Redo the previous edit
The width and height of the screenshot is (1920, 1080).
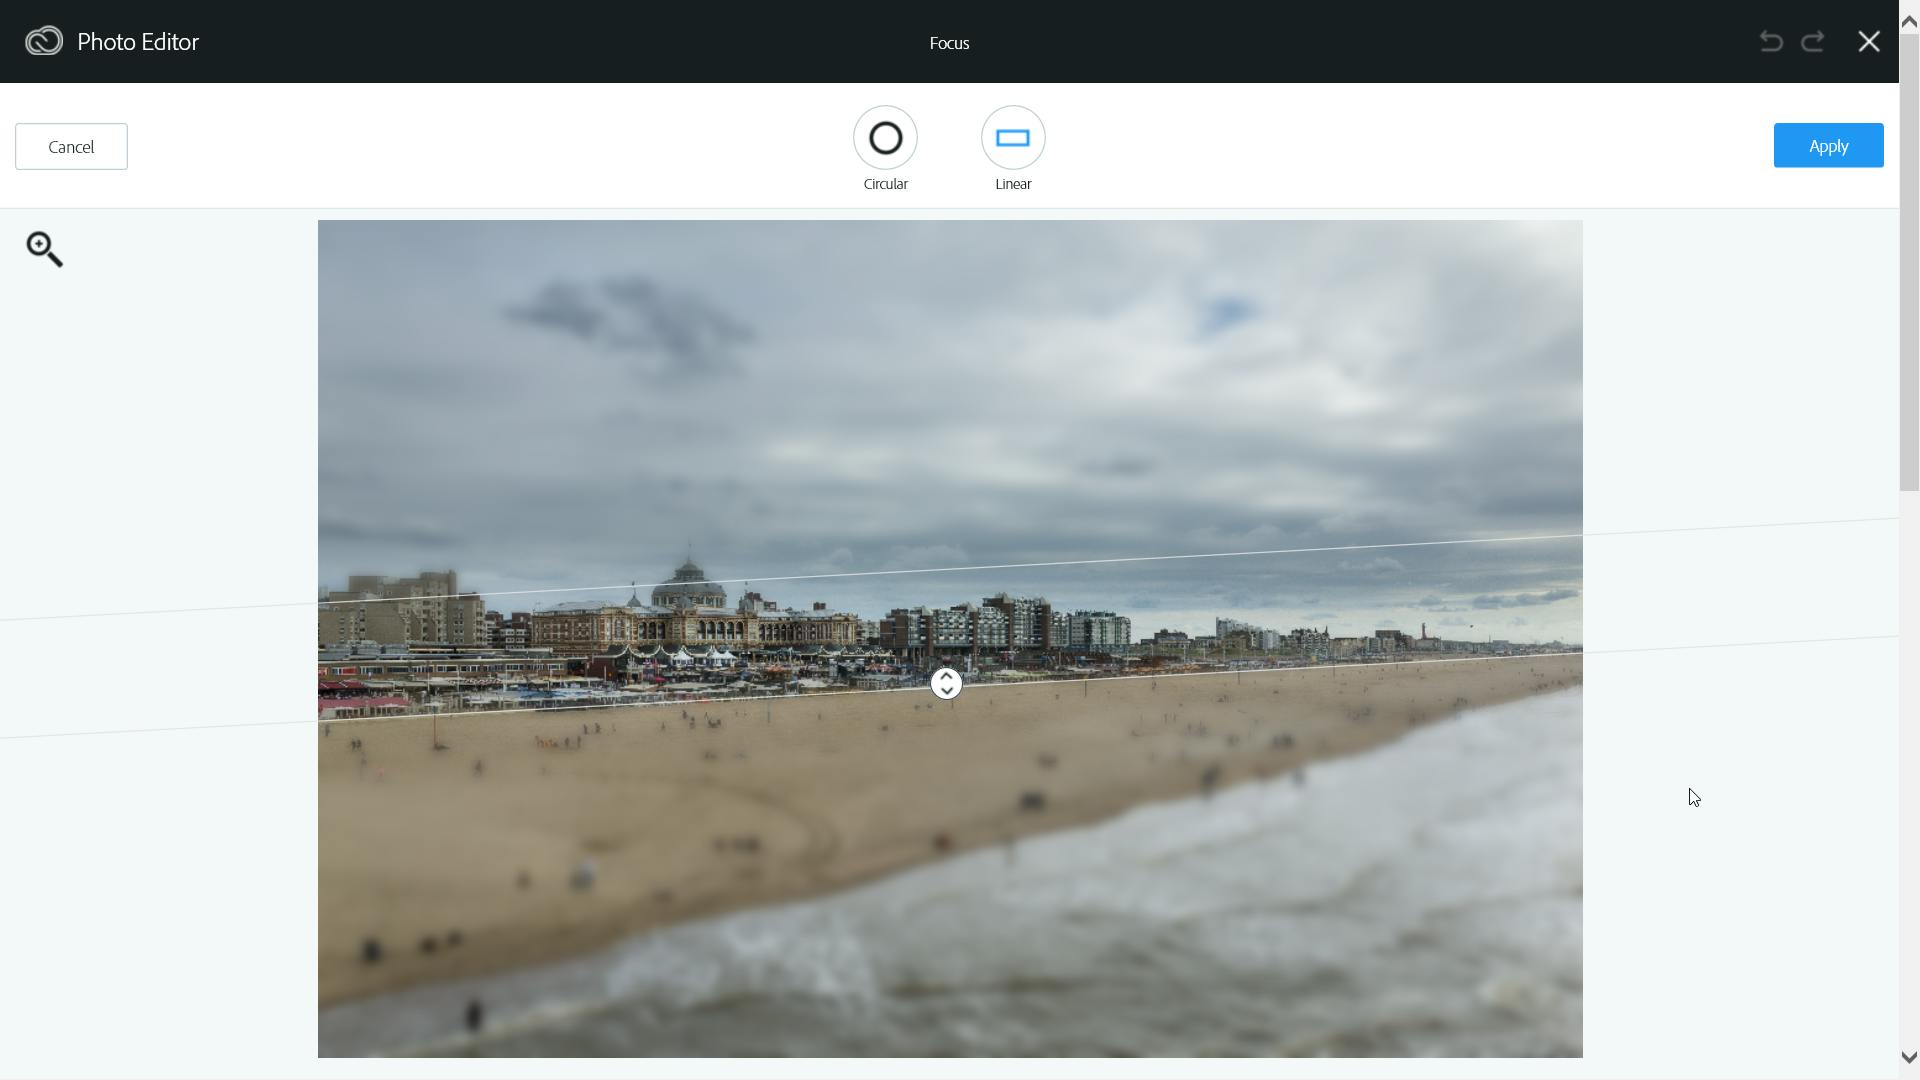pyautogui.click(x=1813, y=41)
